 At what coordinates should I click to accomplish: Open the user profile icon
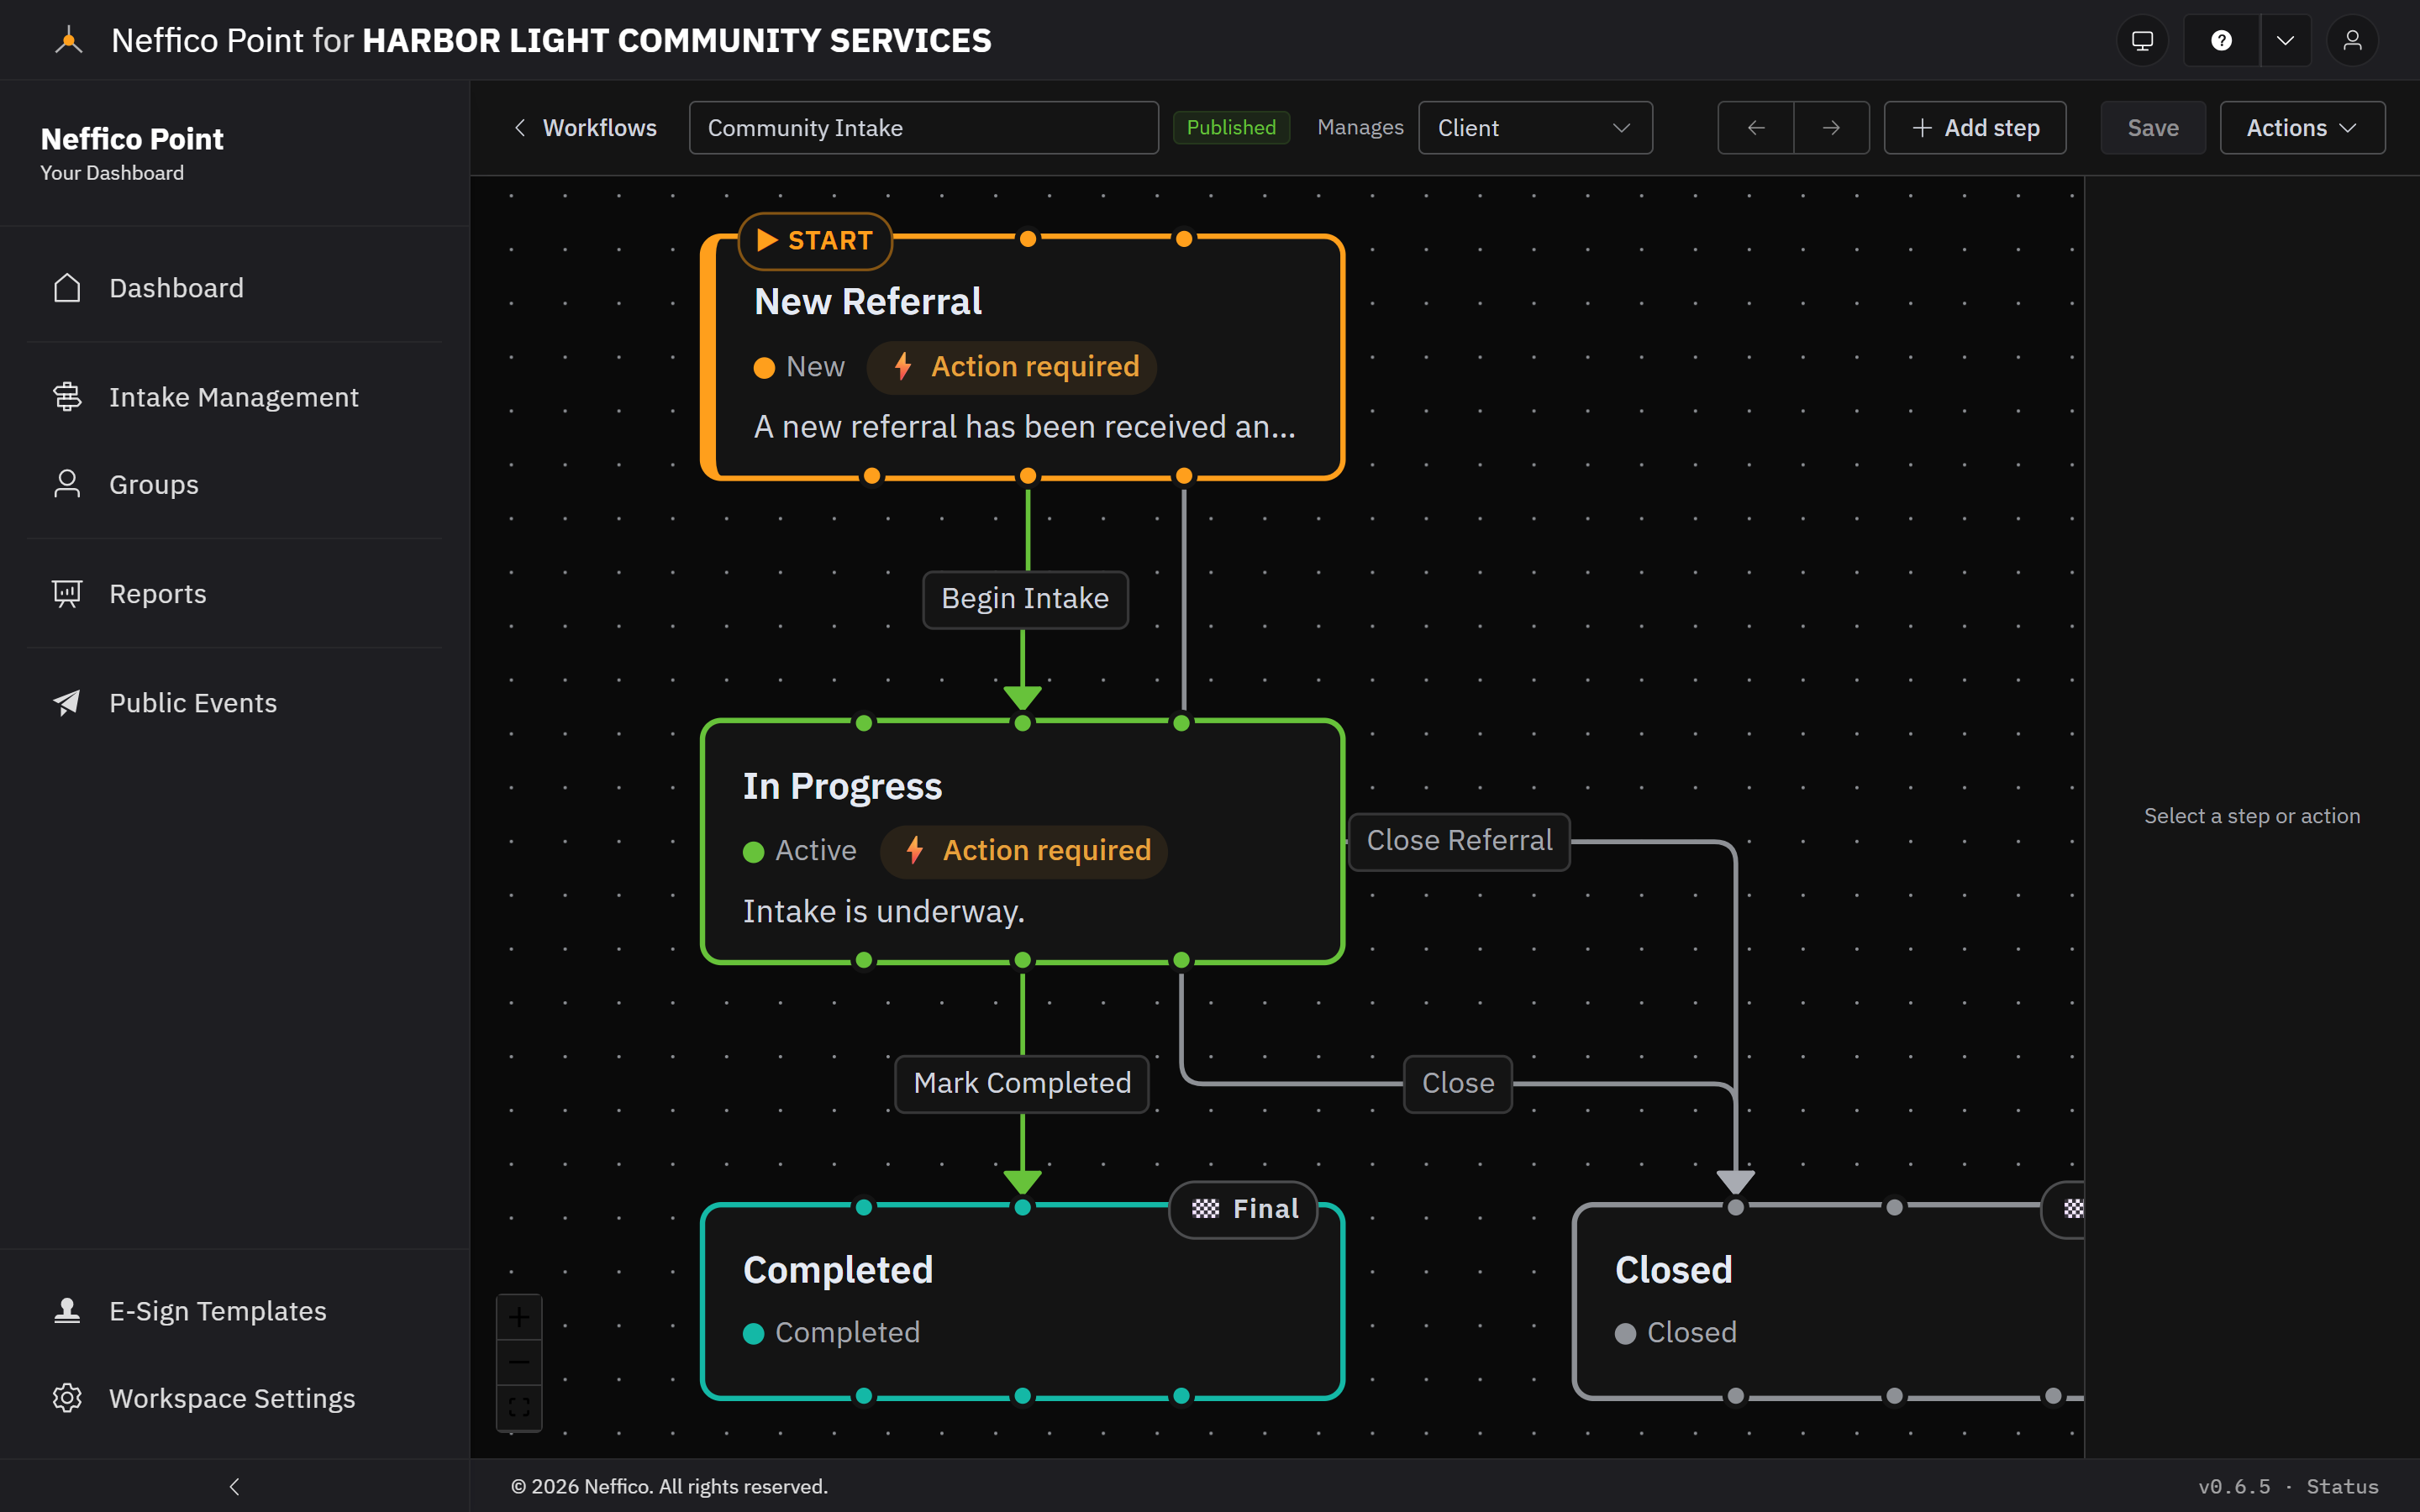click(x=2352, y=41)
